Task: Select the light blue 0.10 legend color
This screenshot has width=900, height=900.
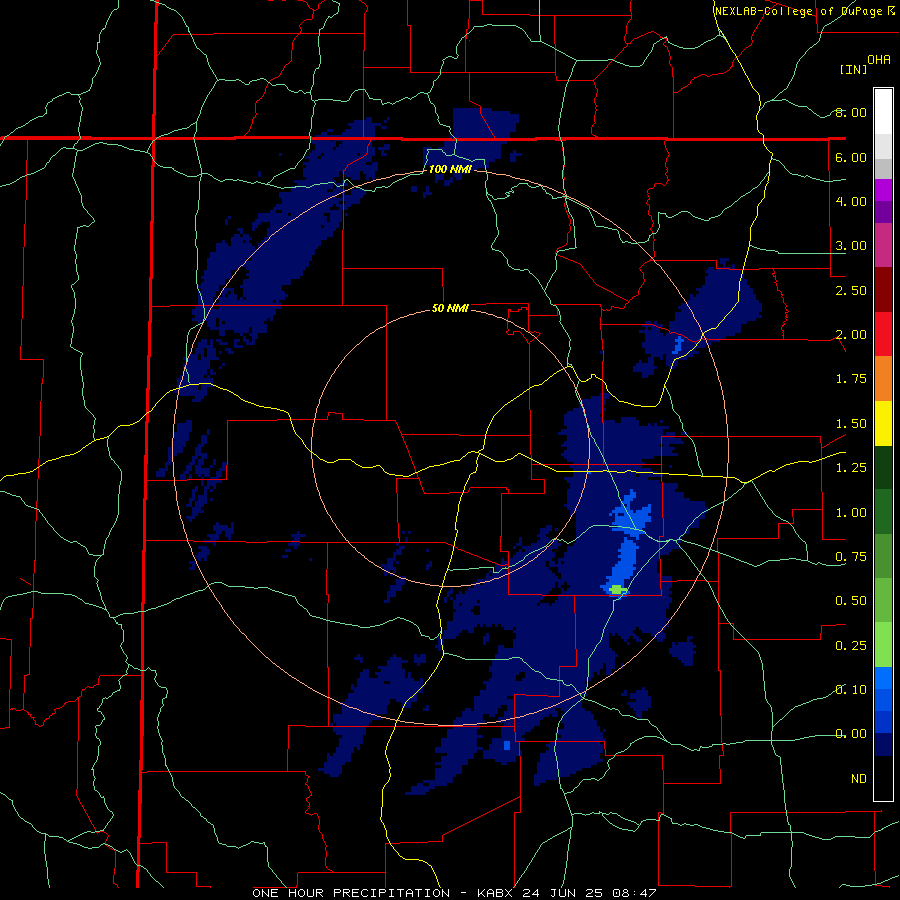Action: point(883,678)
